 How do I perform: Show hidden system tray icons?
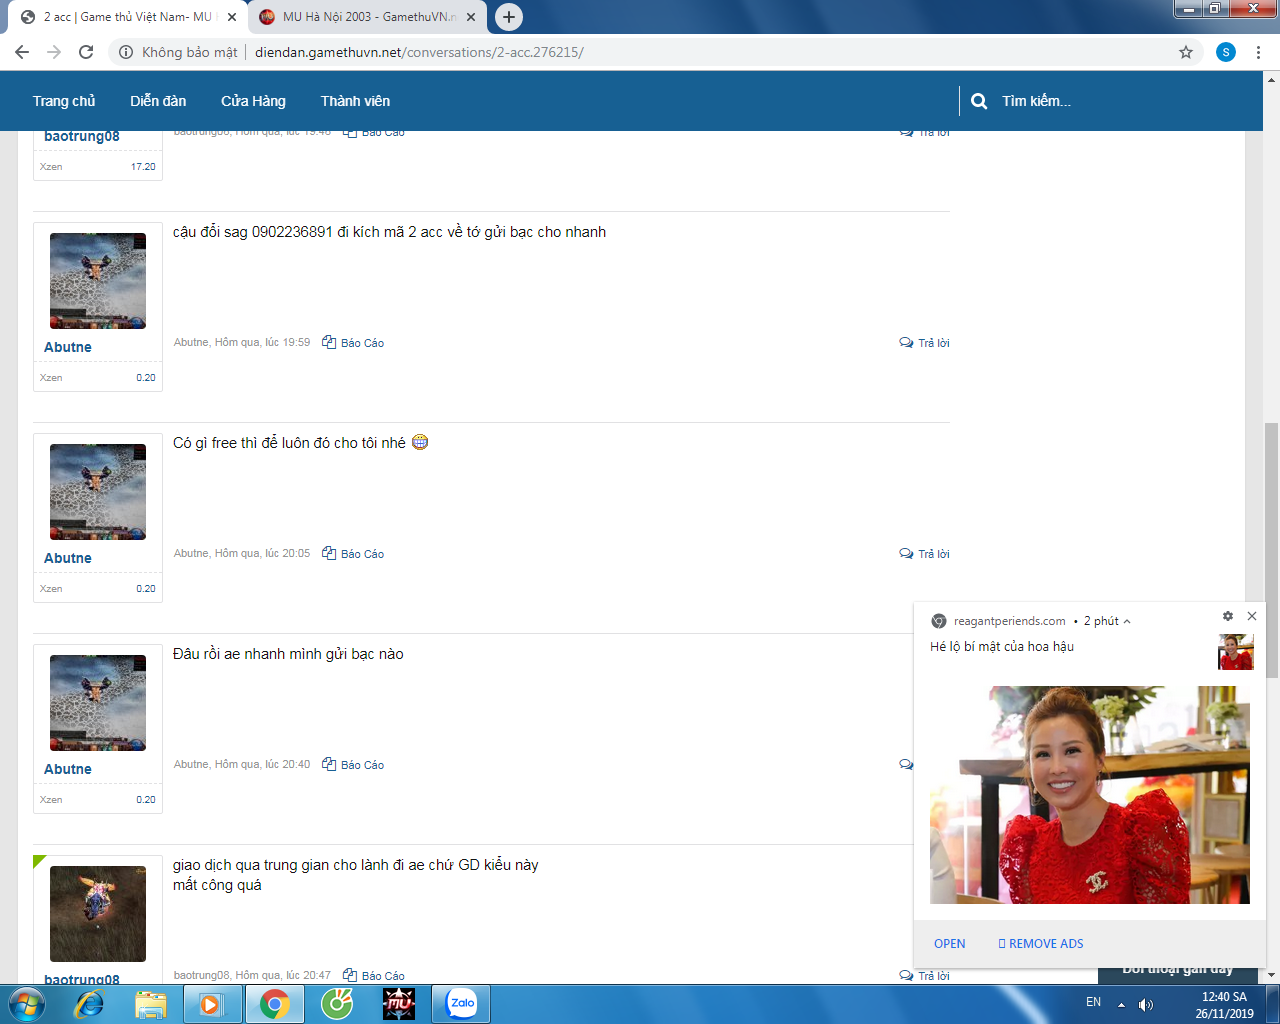pos(1121,1004)
